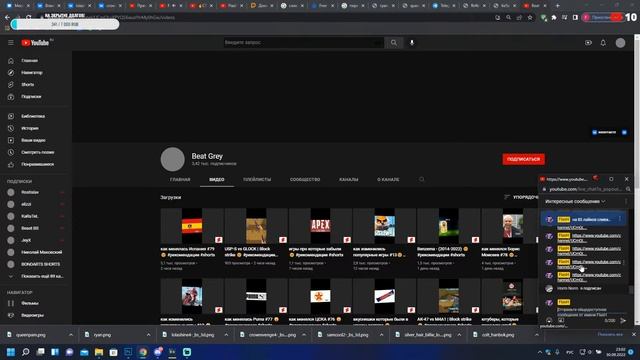Click the Windows Start button
Viewport: 640px width, 360px height.
click(x=11, y=352)
